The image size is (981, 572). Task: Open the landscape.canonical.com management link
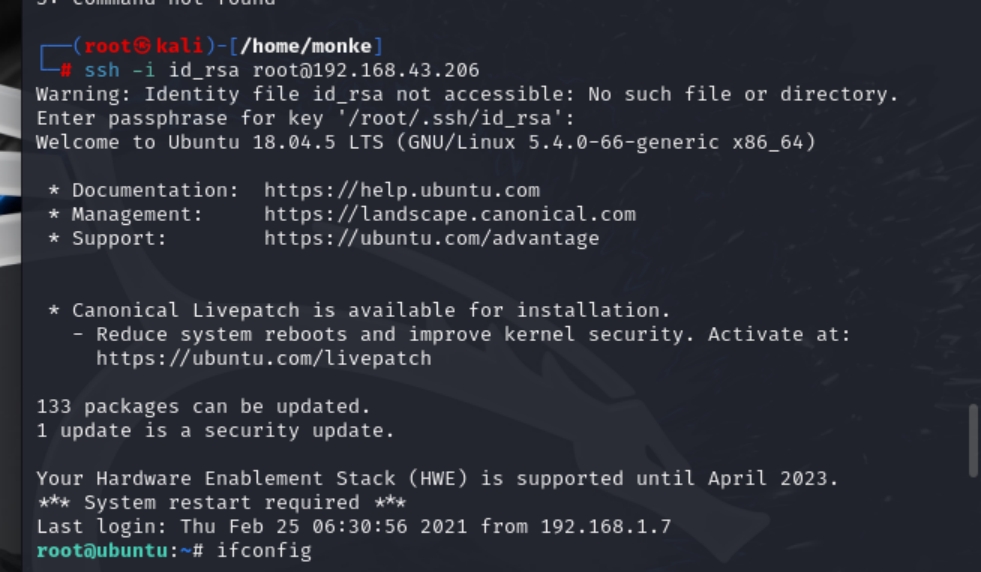(449, 214)
